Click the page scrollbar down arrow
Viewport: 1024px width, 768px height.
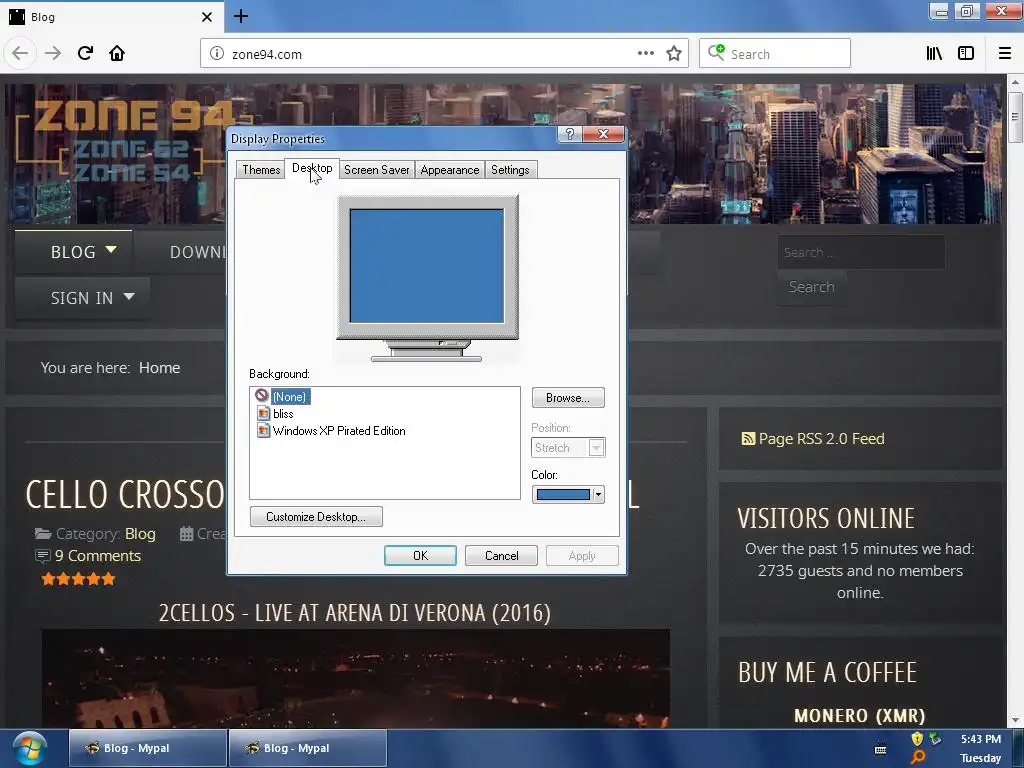(x=1015, y=720)
